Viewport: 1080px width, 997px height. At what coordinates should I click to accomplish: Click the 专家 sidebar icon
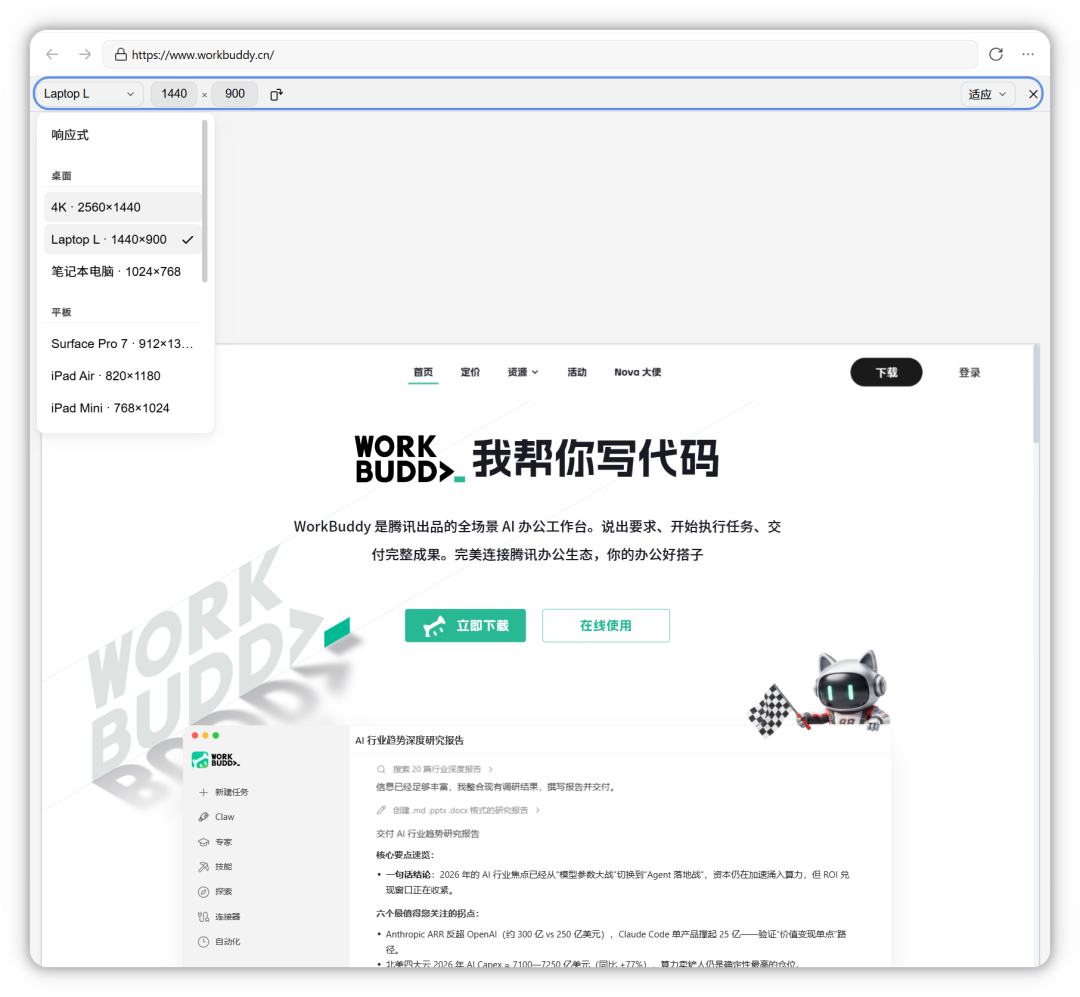point(203,842)
